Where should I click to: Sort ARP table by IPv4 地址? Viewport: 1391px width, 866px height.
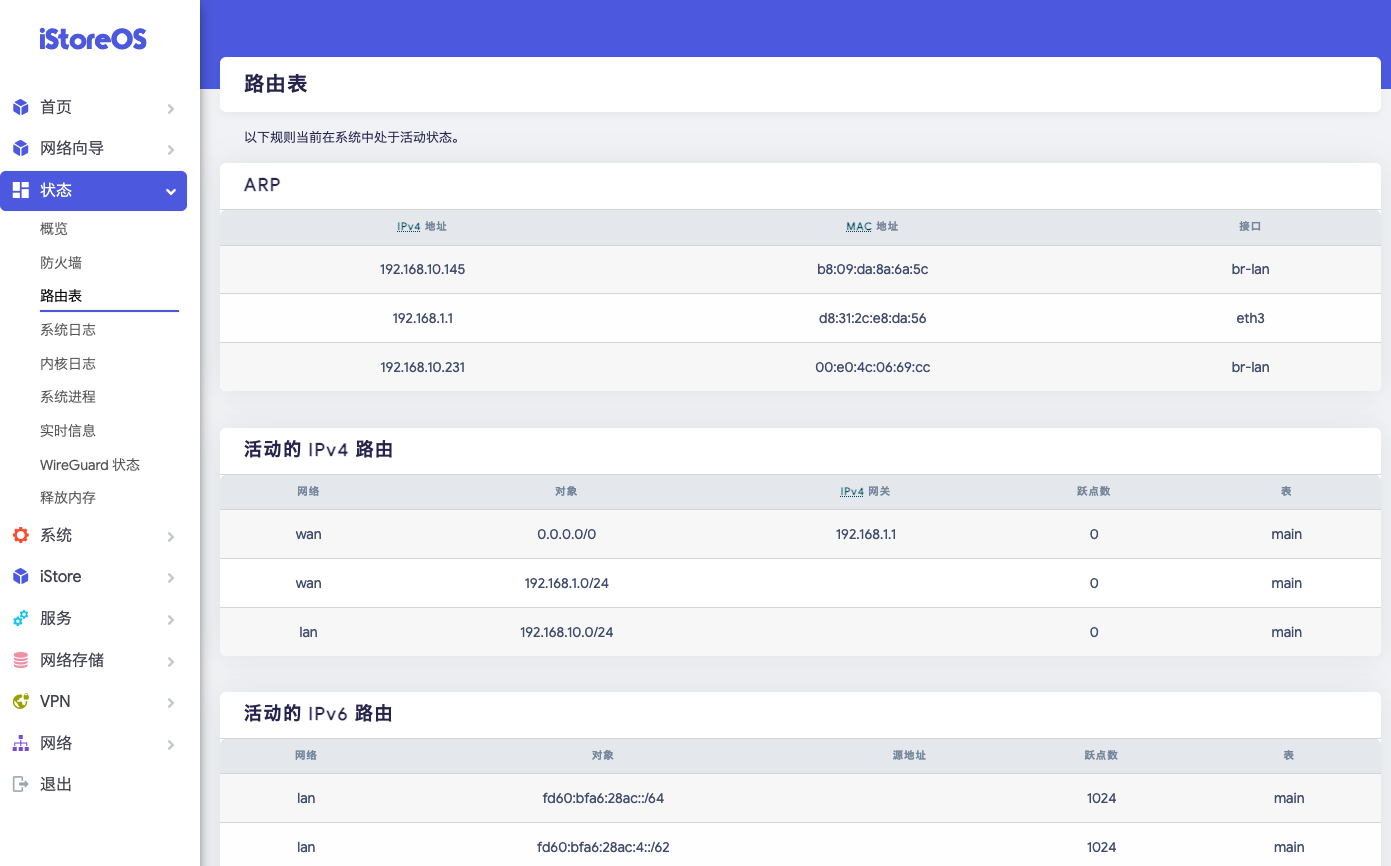(422, 226)
